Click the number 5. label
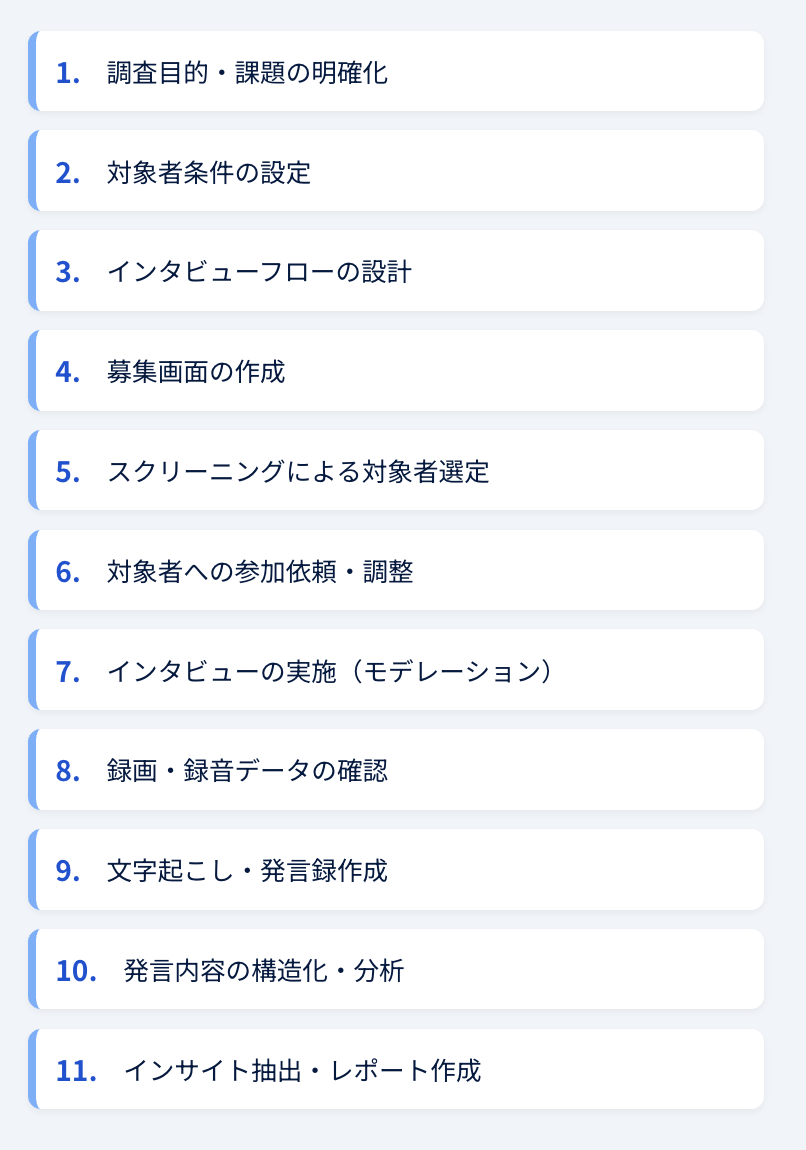Screen dimensions: 806x1150 (x=68, y=472)
